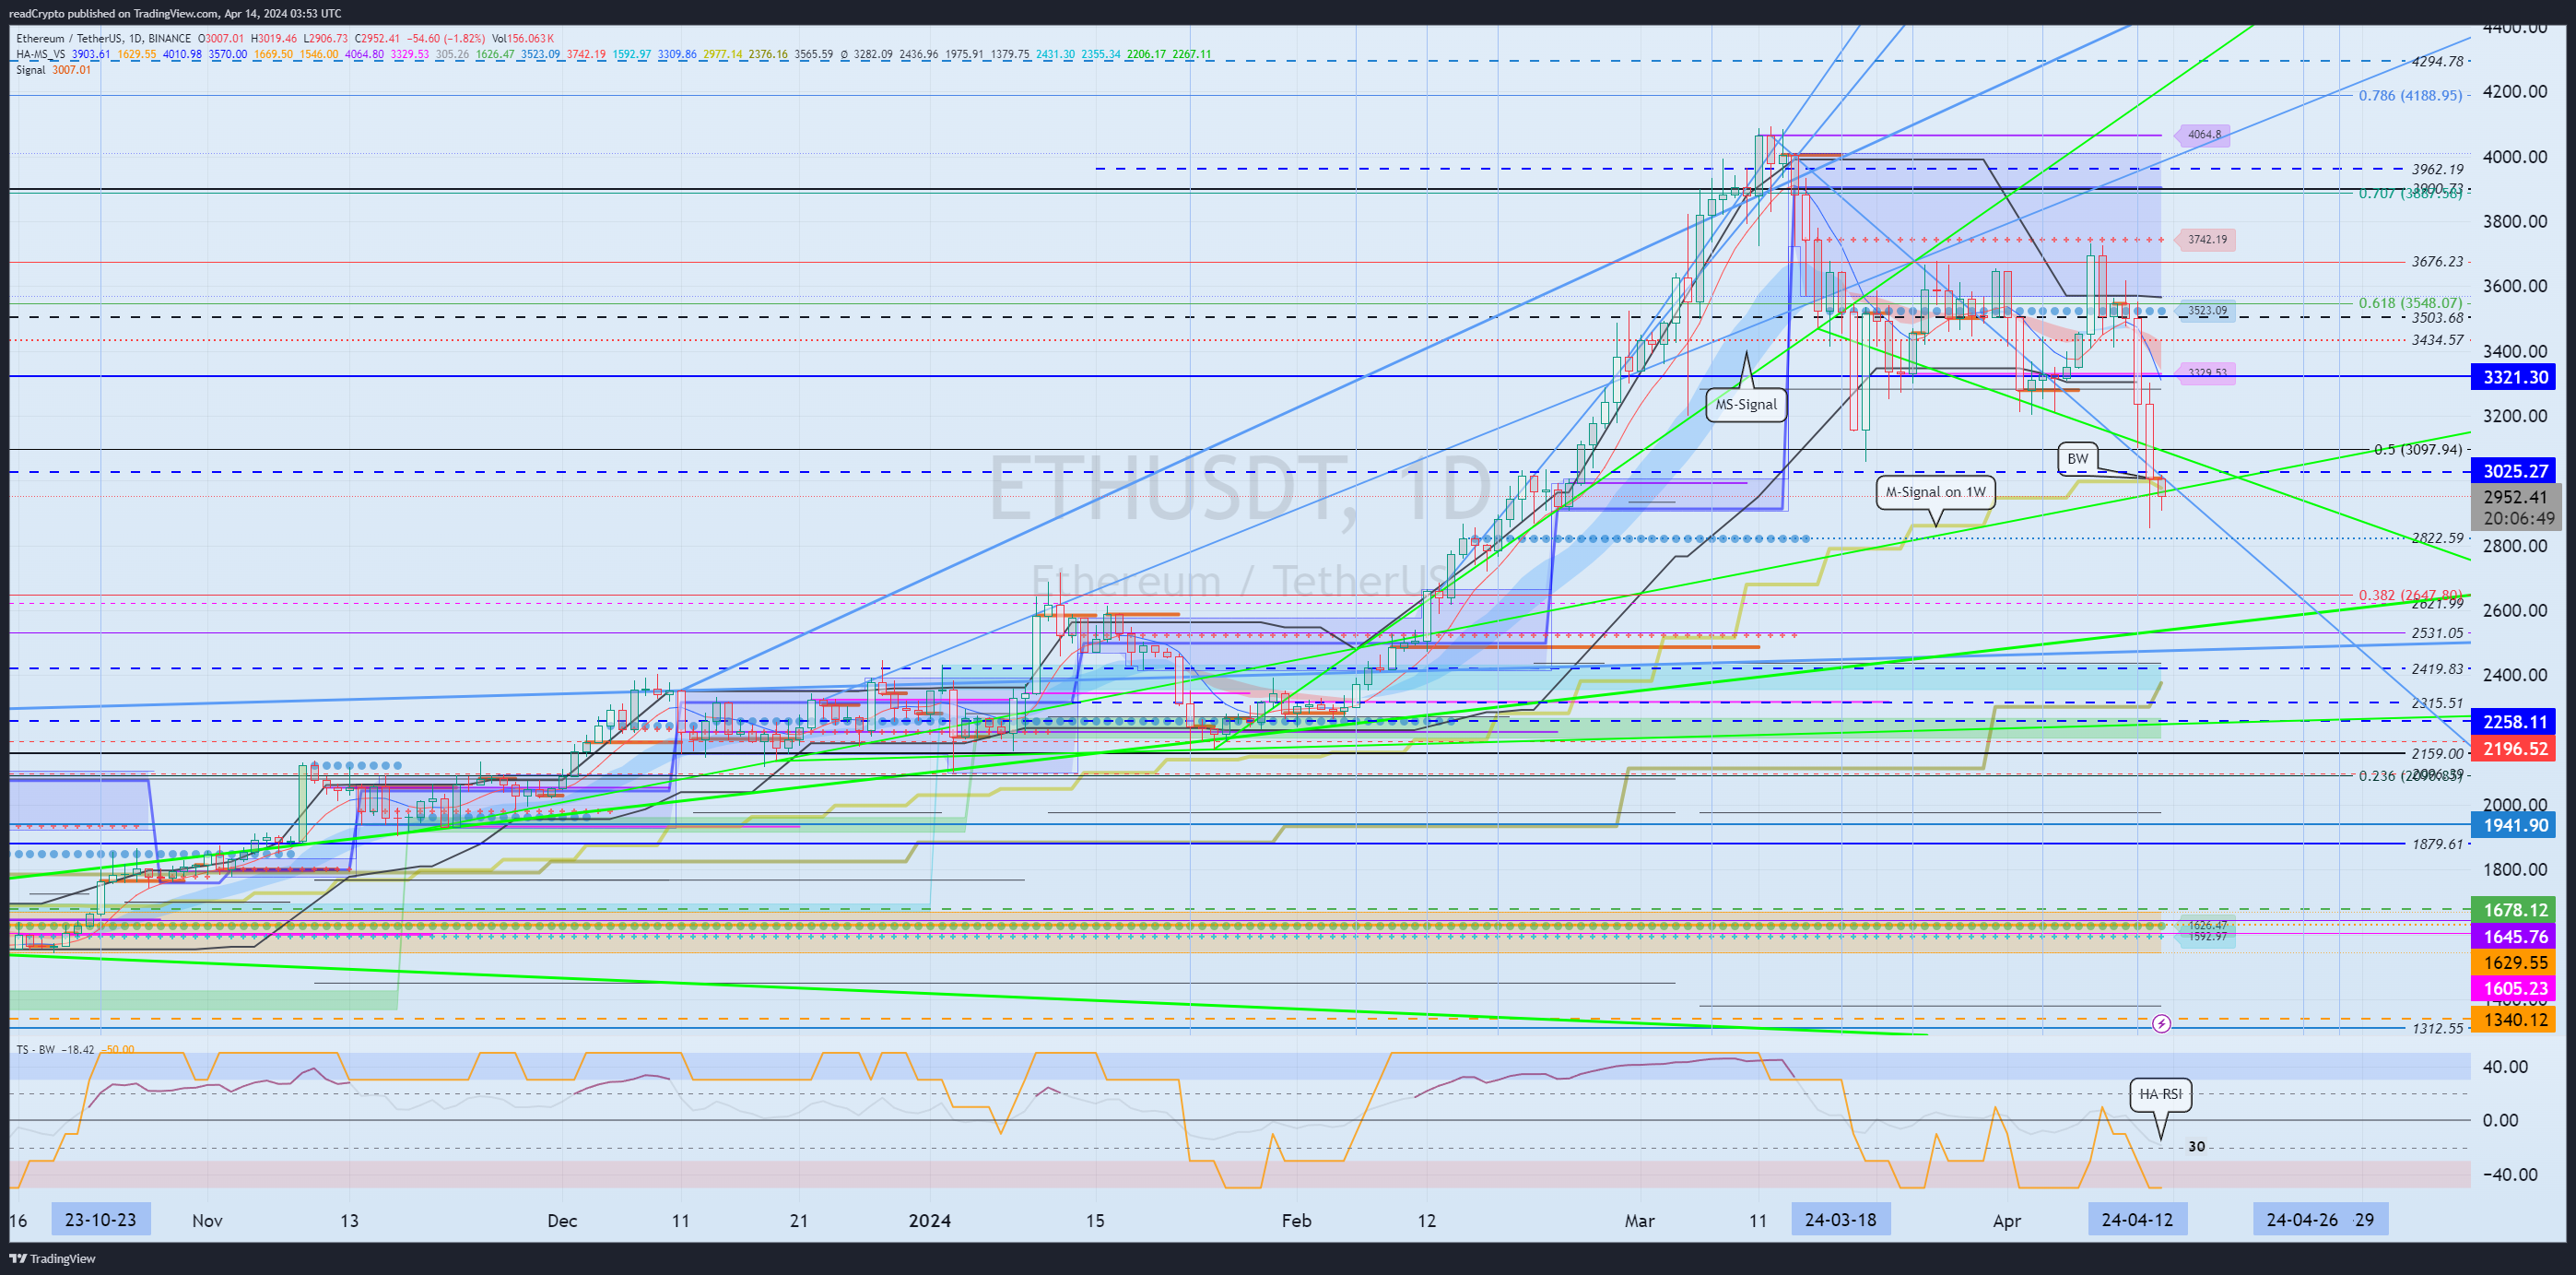The width and height of the screenshot is (2576, 1275).
Task: Click the Signal 3007.01 indicator legend
Action: 53,70
